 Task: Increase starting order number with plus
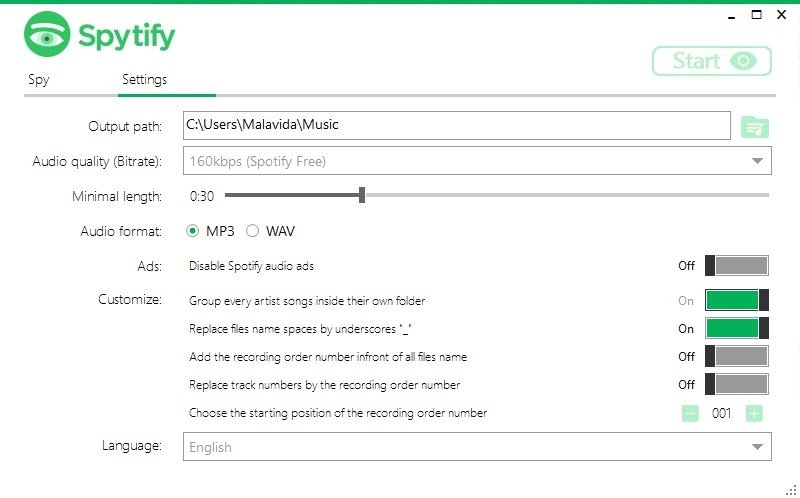(754, 413)
